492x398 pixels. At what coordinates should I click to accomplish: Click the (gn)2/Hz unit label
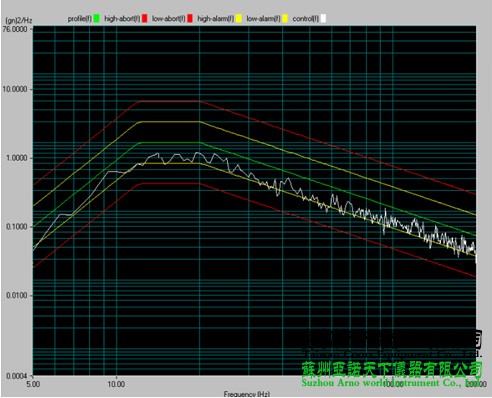pyautogui.click(x=19, y=21)
